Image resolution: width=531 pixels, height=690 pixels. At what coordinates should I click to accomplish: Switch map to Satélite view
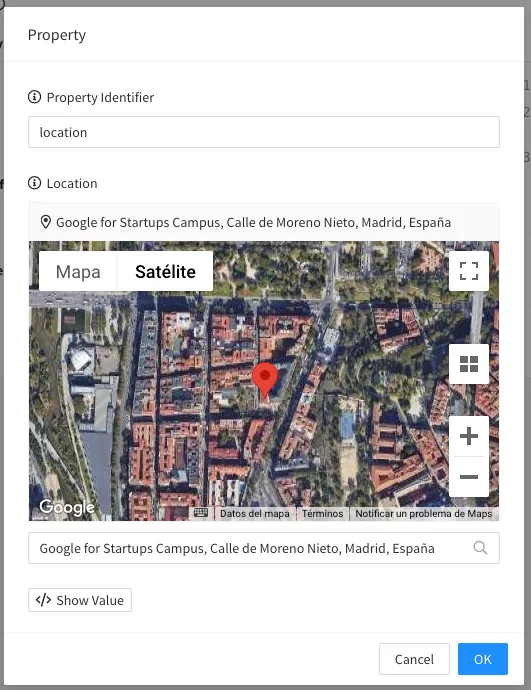[165, 272]
